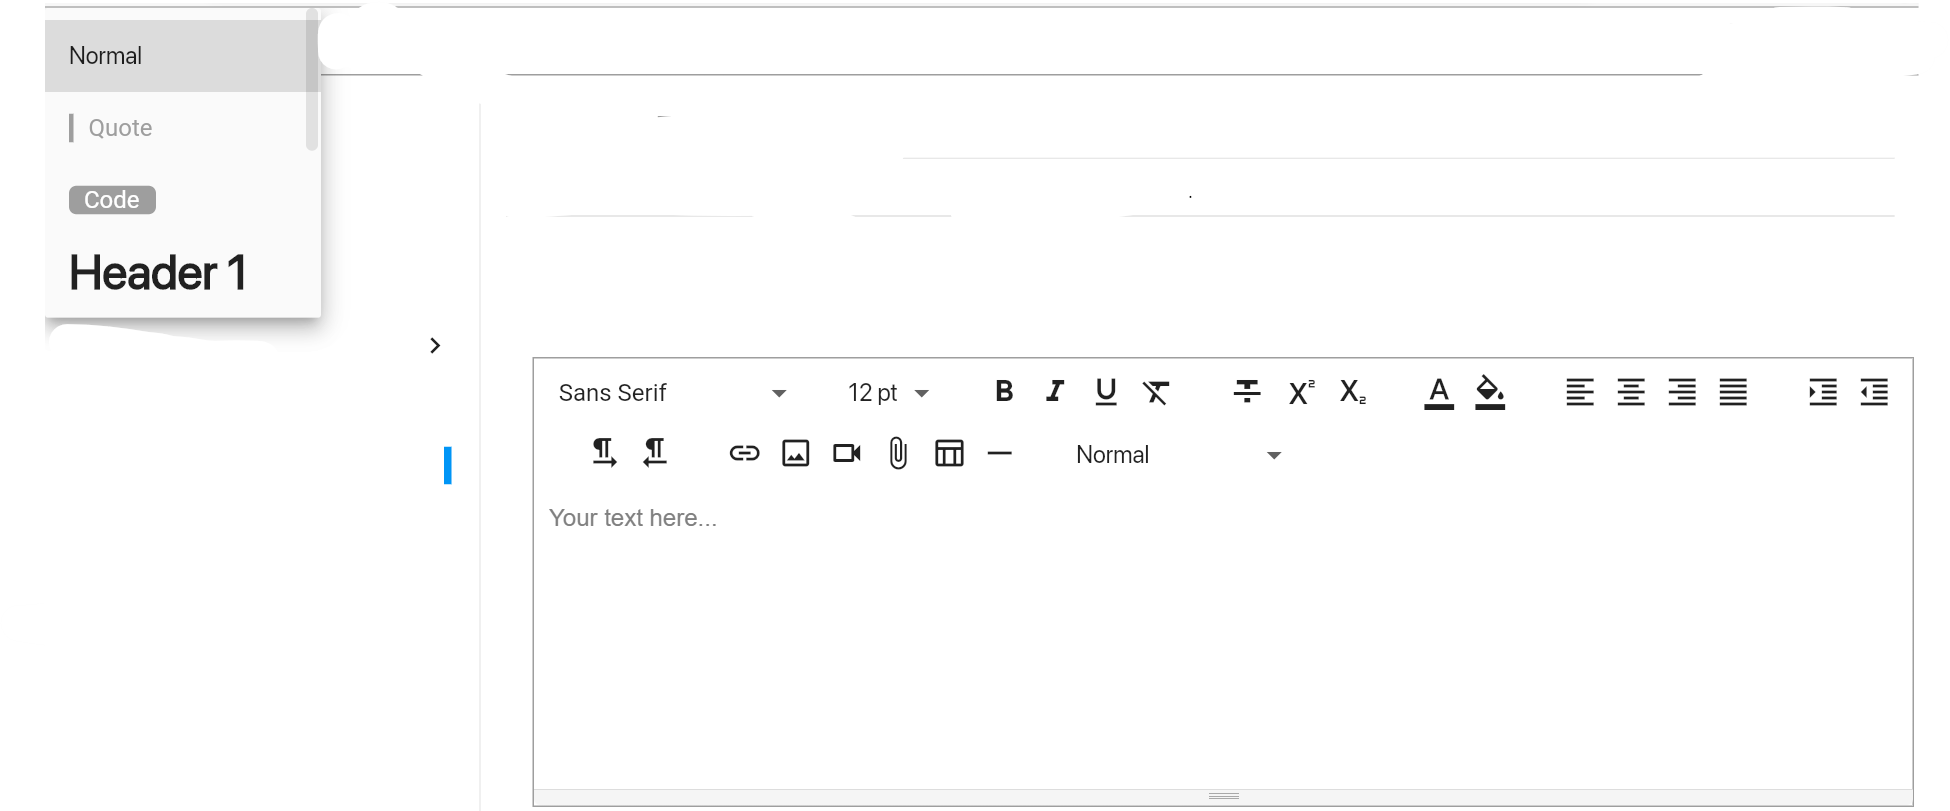The height and width of the screenshot is (811, 1950).
Task: Toggle bold formatting
Action: point(1004,392)
